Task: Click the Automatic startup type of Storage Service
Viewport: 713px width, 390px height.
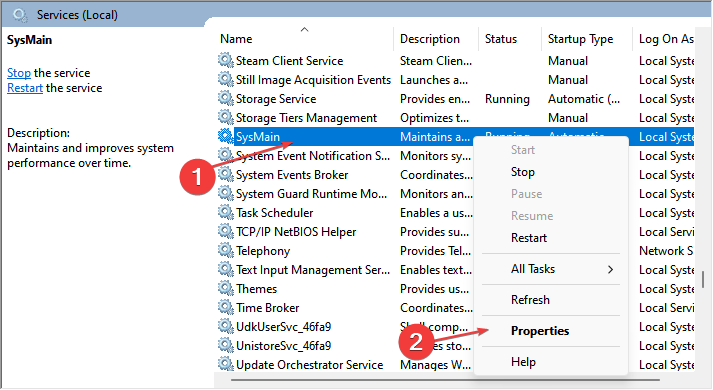Action: pos(584,99)
